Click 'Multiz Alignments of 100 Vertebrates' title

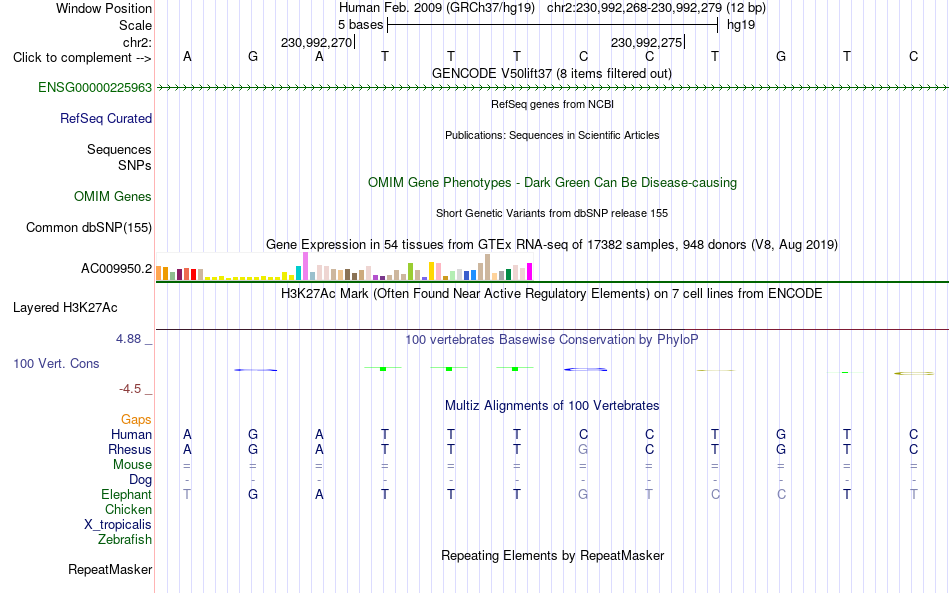pyautogui.click(x=552, y=405)
